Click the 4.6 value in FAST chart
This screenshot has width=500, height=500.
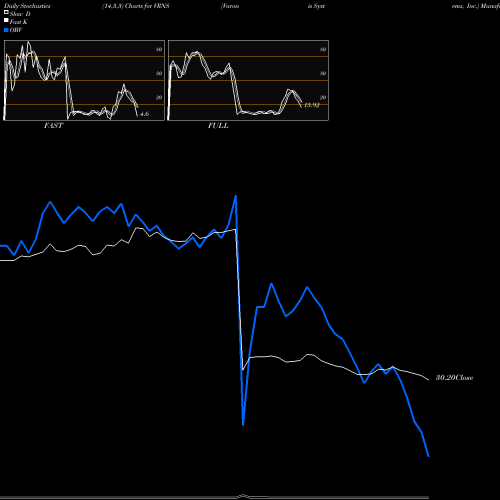144,114
